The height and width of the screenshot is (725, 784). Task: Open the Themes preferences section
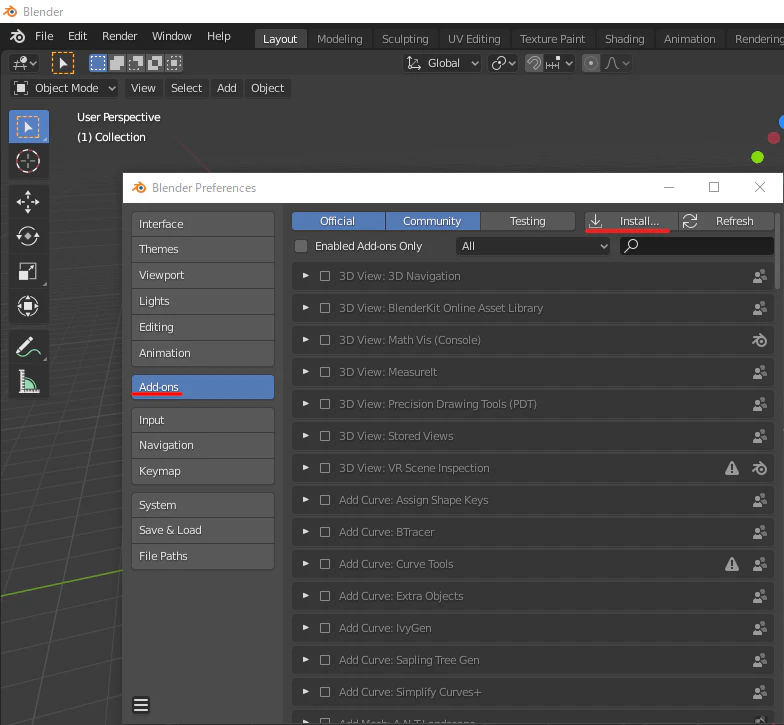(x=203, y=249)
